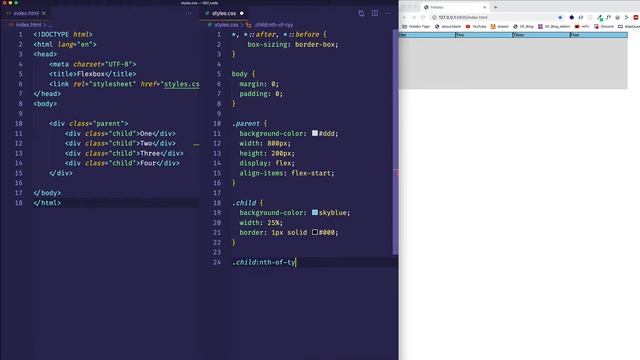This screenshot has width=640, height=360.
Task: Click 'display: flex;' on line 14
Action: [267, 163]
